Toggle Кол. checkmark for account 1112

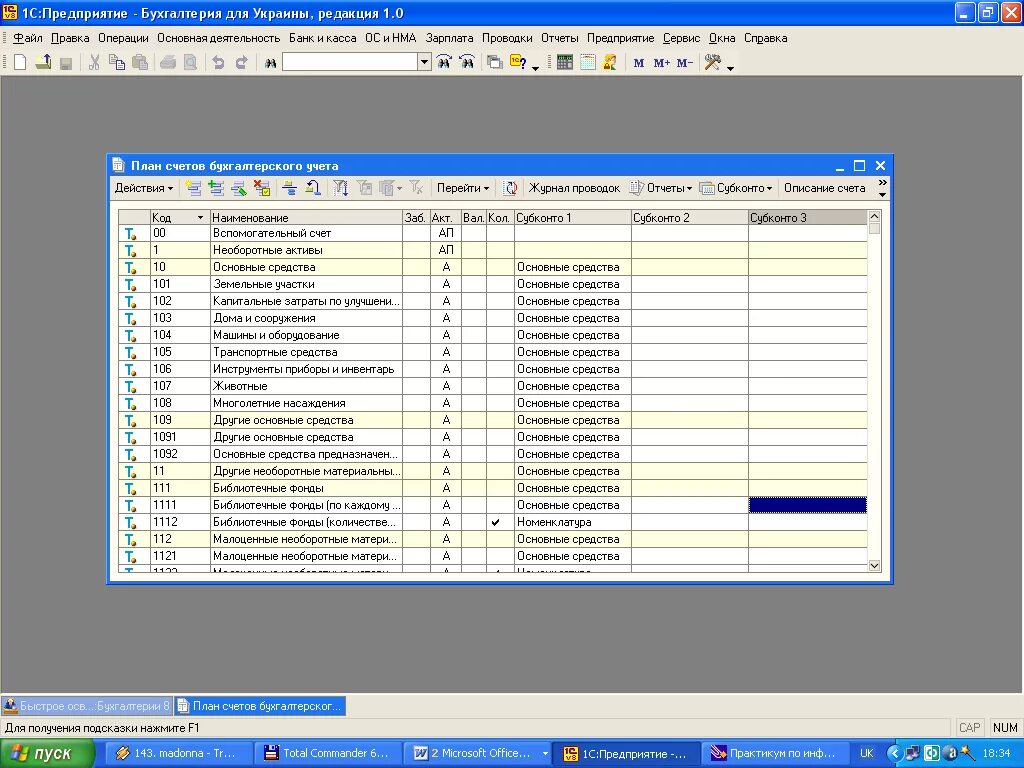click(496, 522)
